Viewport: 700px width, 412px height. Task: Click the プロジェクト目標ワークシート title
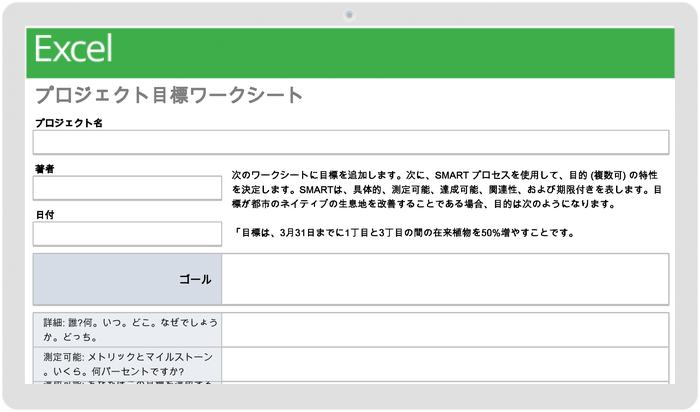(169, 95)
